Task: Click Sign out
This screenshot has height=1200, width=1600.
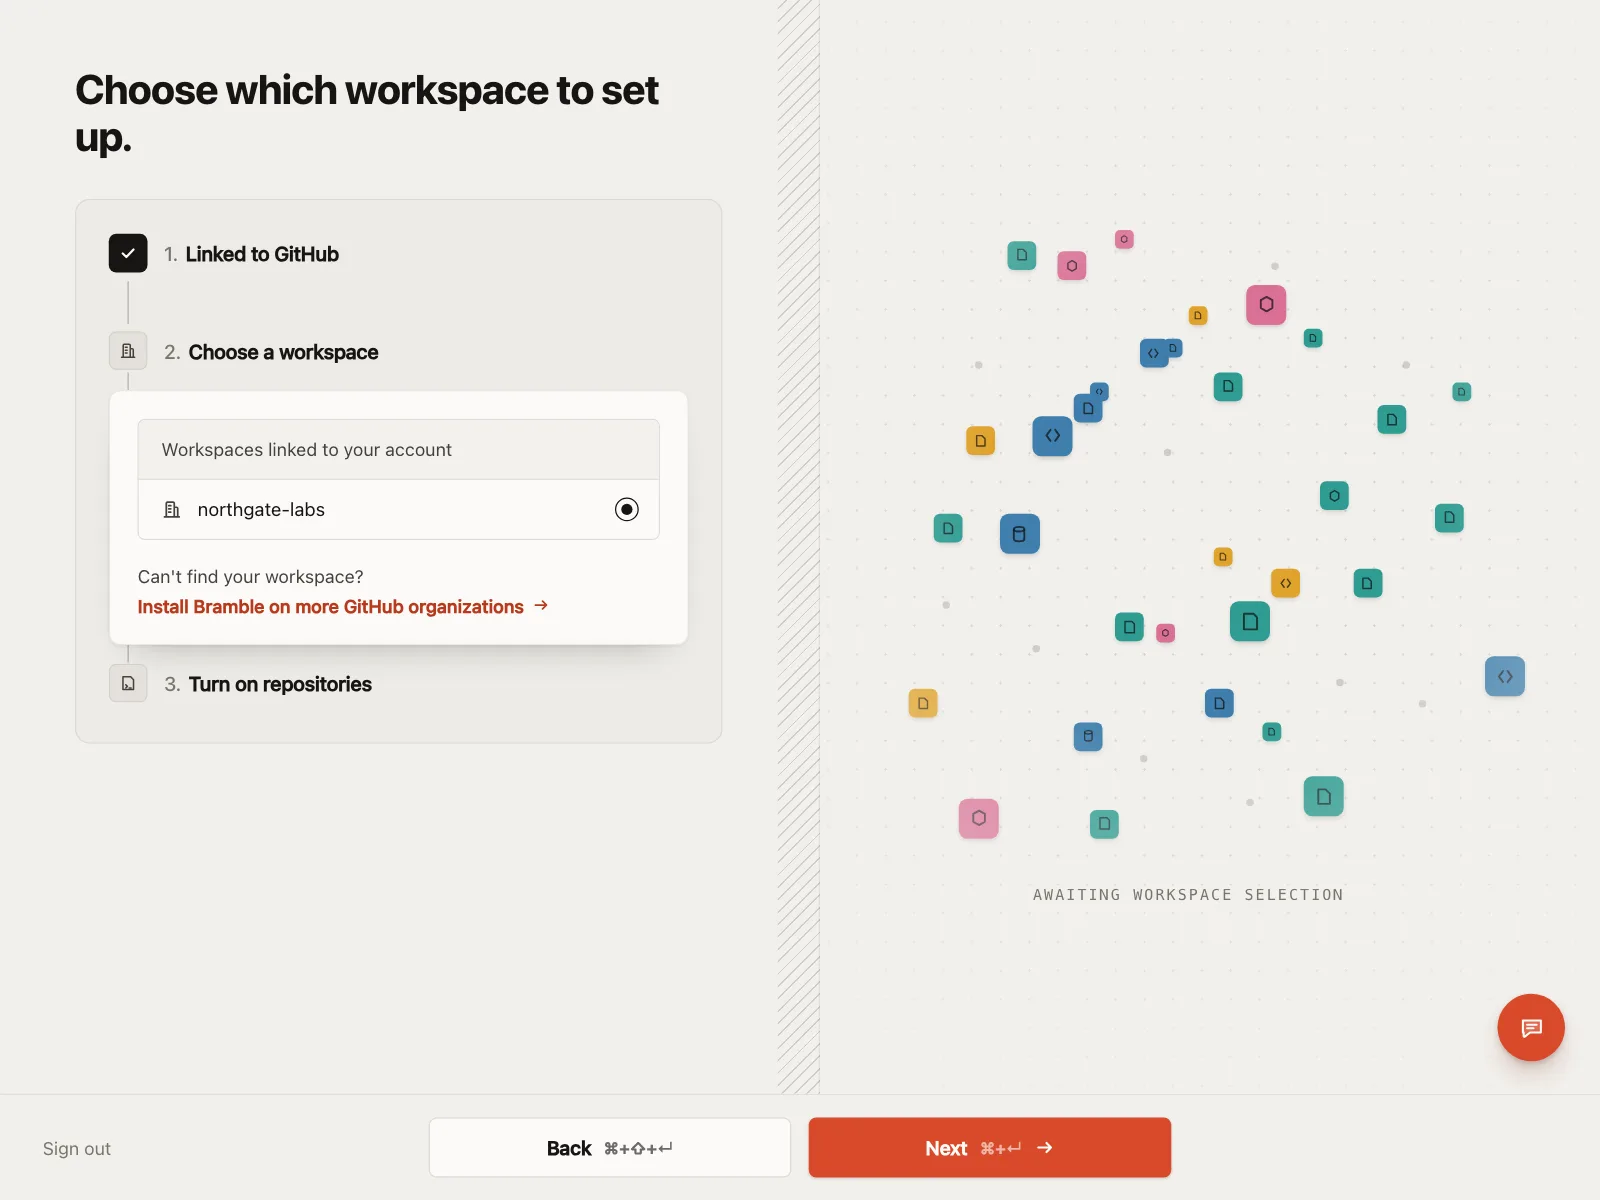Action: (77, 1149)
